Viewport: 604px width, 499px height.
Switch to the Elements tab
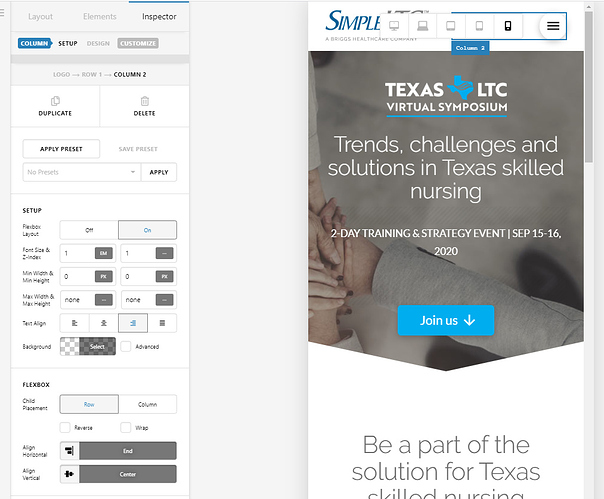100,17
